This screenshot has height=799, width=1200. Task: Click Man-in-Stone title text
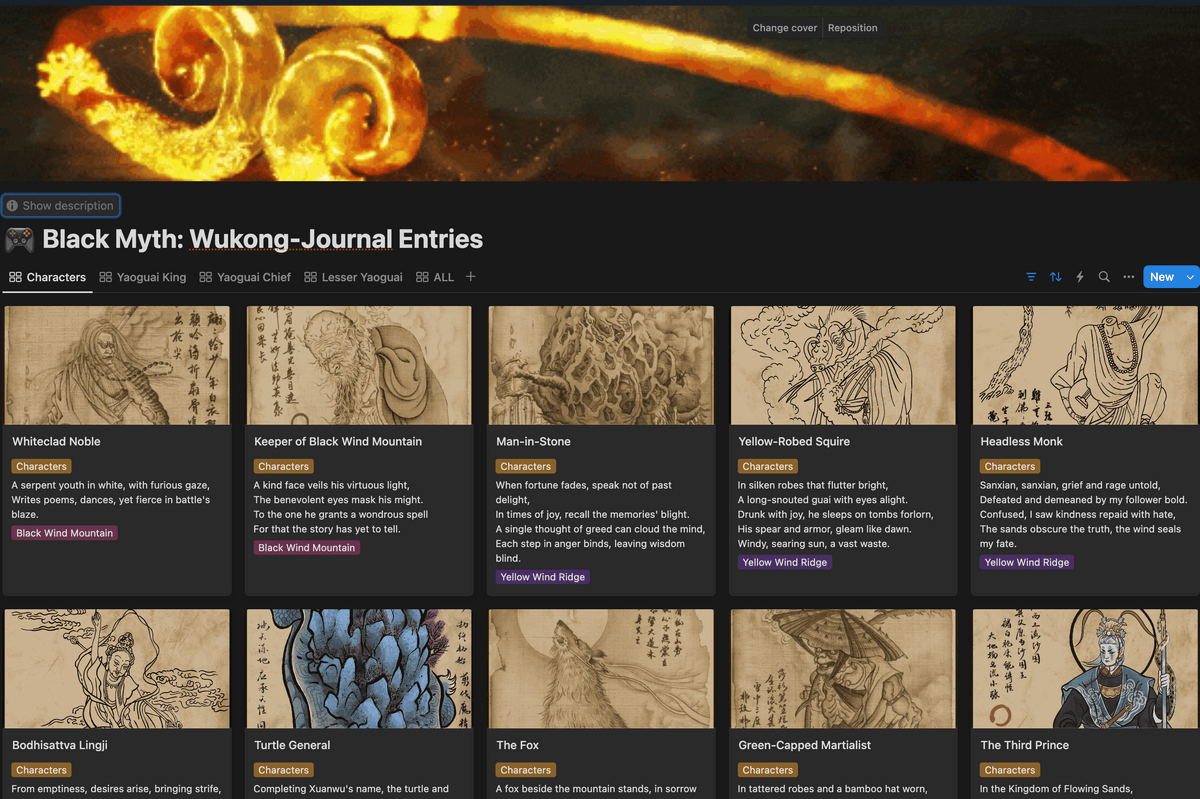(x=533, y=441)
